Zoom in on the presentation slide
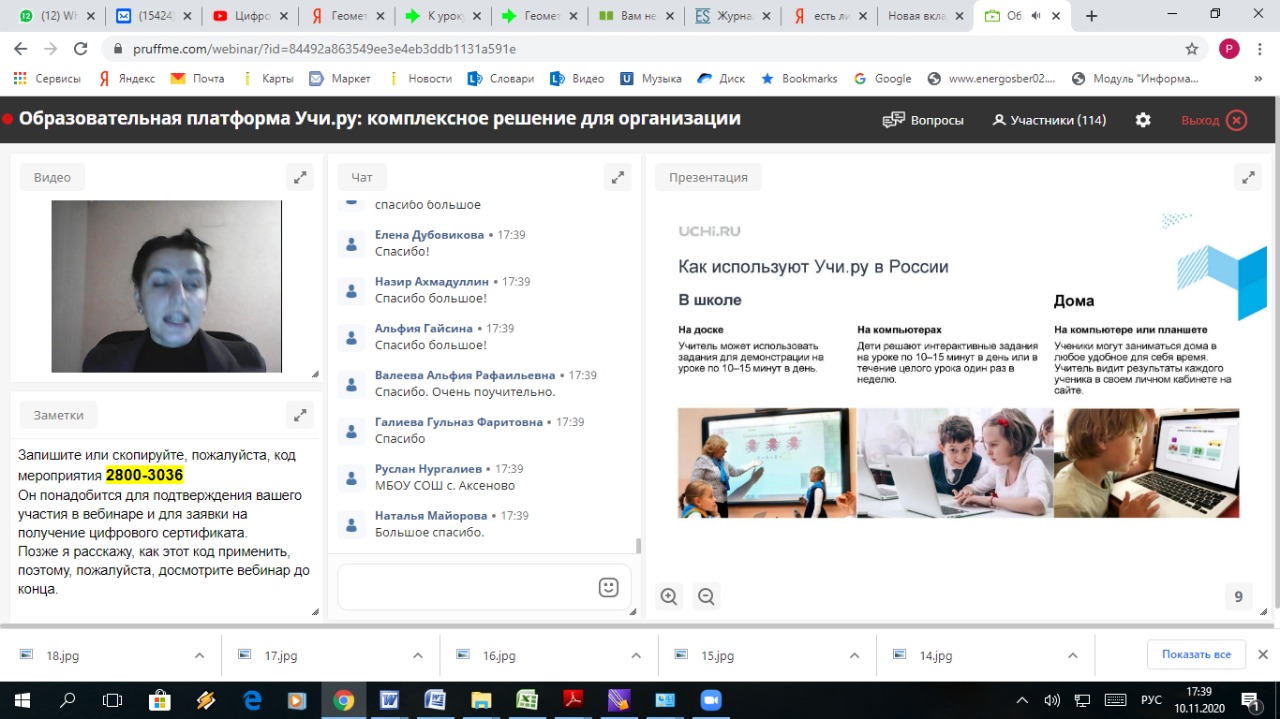1280x719 pixels. [x=669, y=597]
